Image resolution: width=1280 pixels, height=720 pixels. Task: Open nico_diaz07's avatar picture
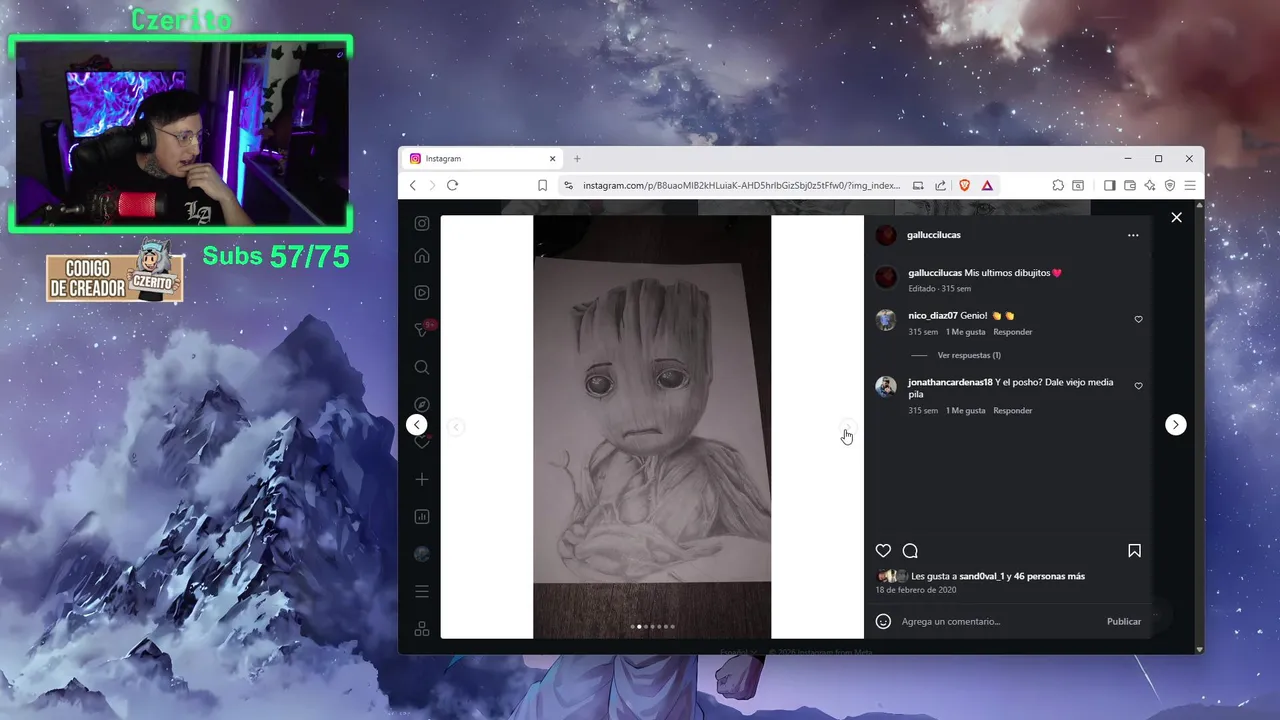886,320
